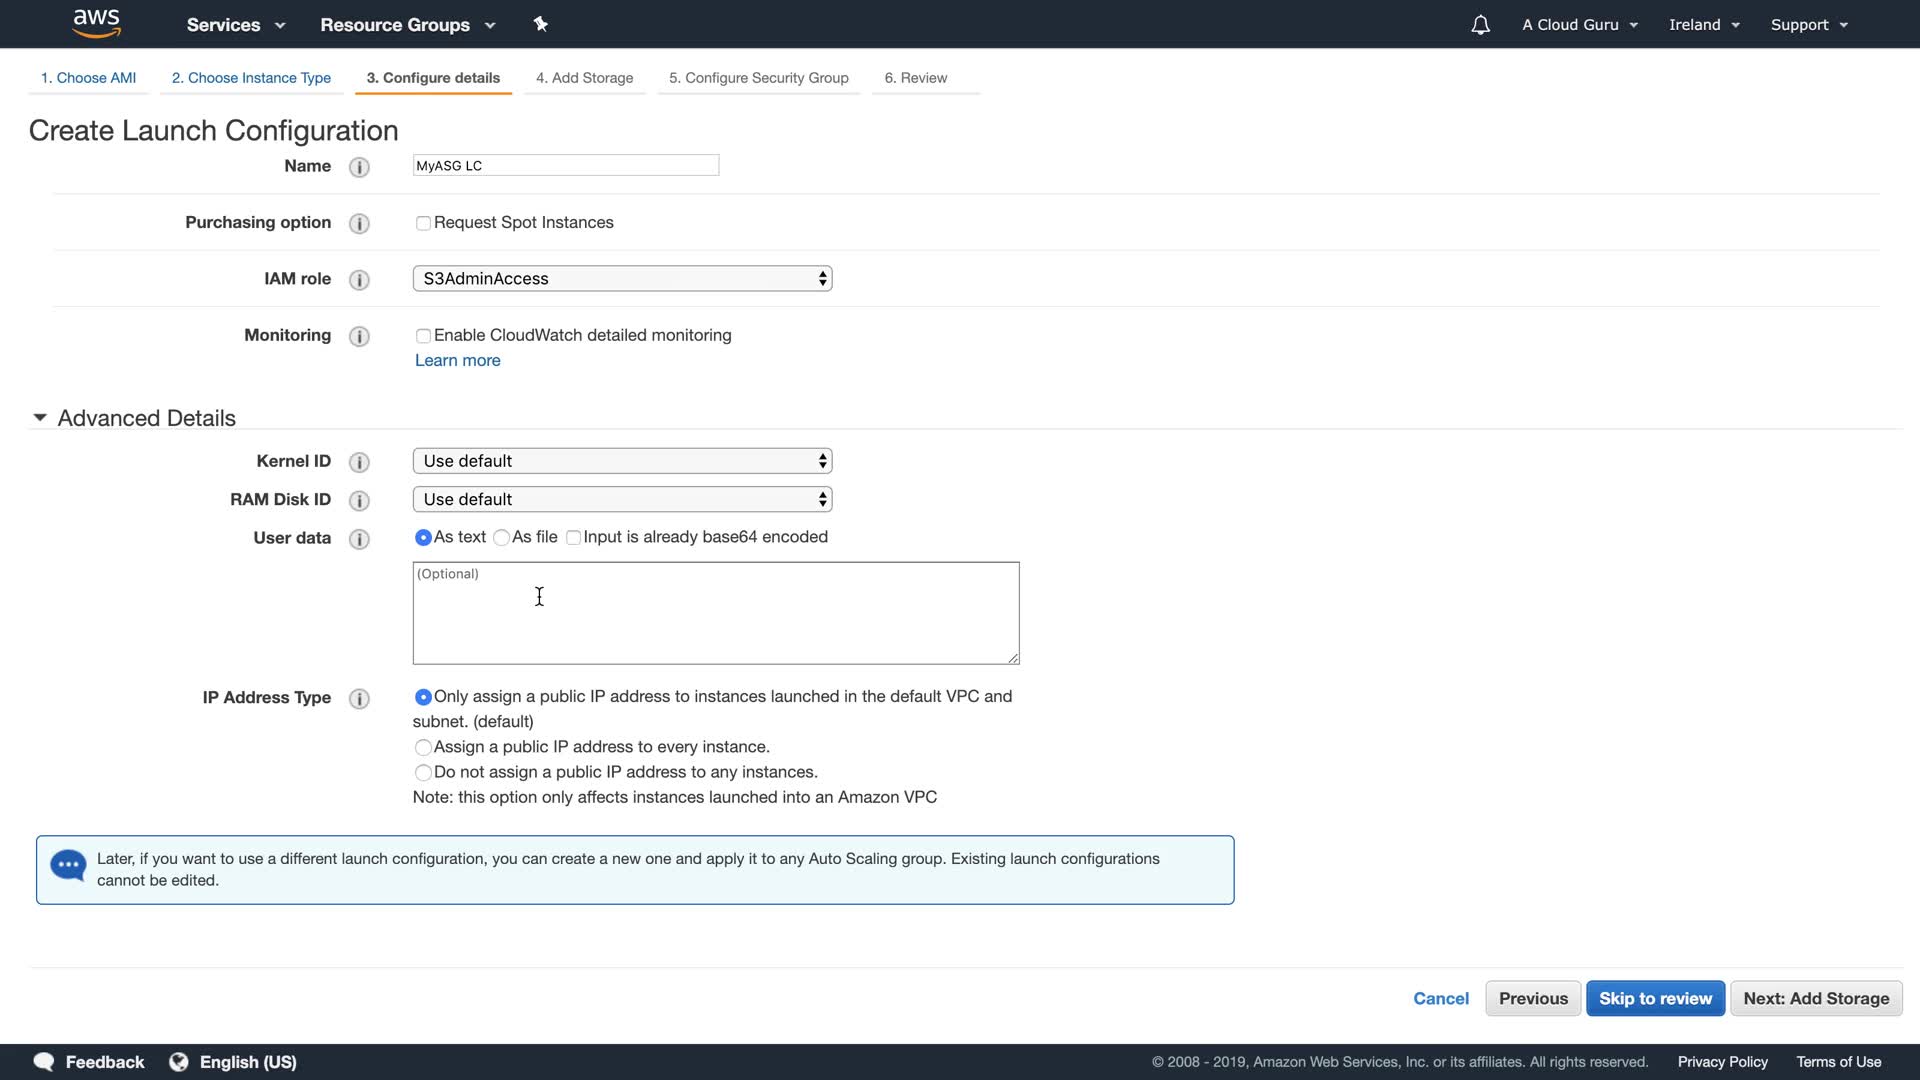This screenshot has width=1920, height=1080.
Task: Select the As file radio option
Action: [502, 538]
